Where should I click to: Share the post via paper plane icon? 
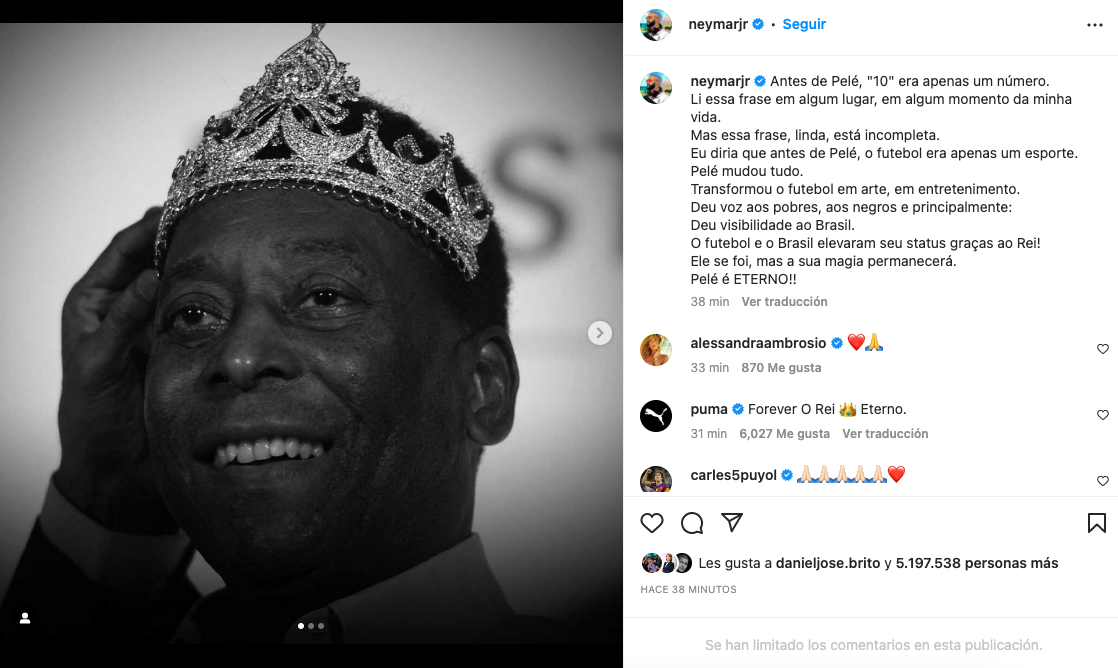click(732, 523)
